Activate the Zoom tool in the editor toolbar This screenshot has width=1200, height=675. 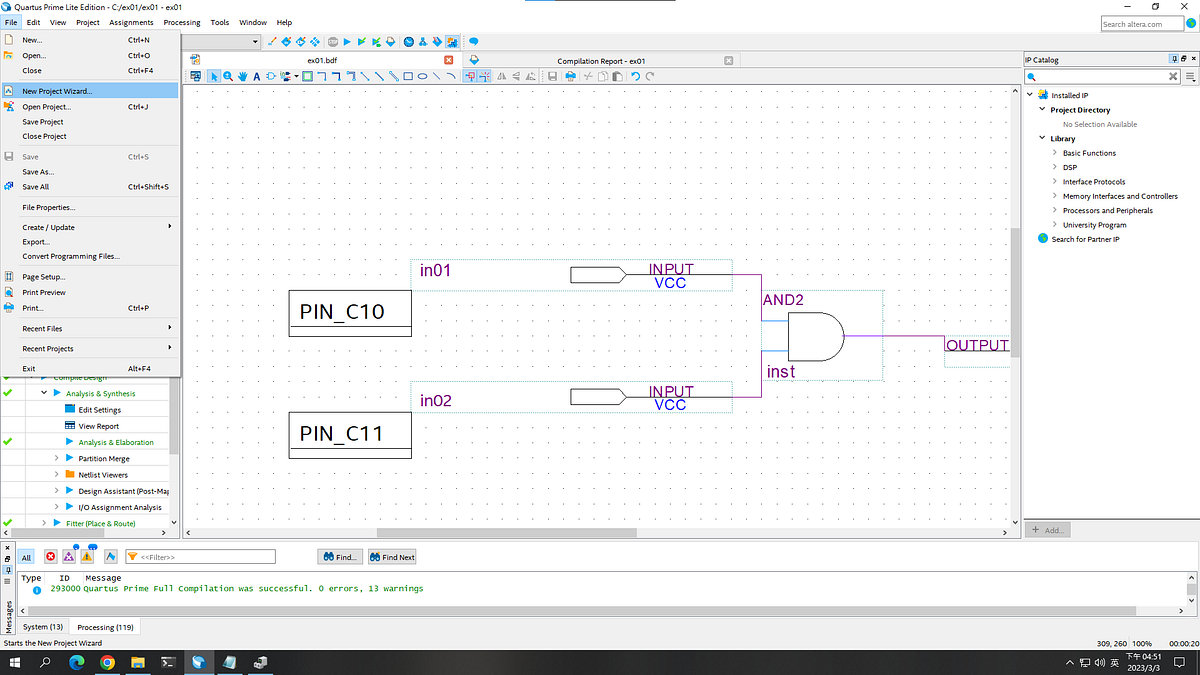(x=227, y=76)
